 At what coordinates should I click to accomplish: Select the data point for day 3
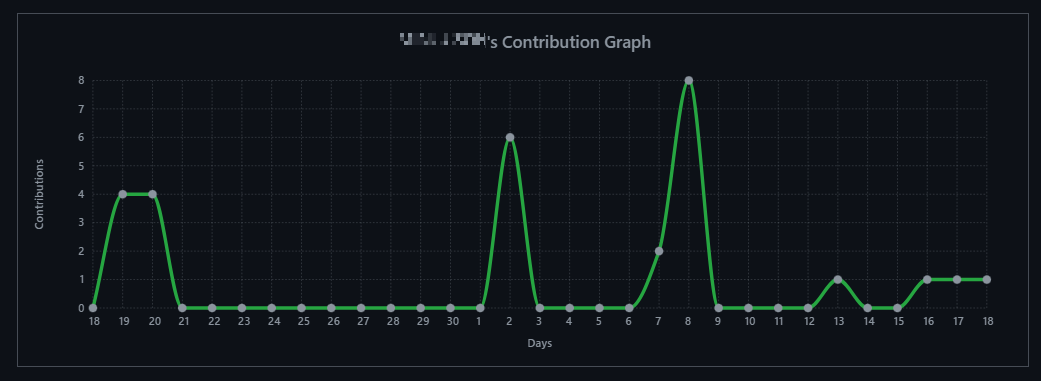click(x=540, y=308)
